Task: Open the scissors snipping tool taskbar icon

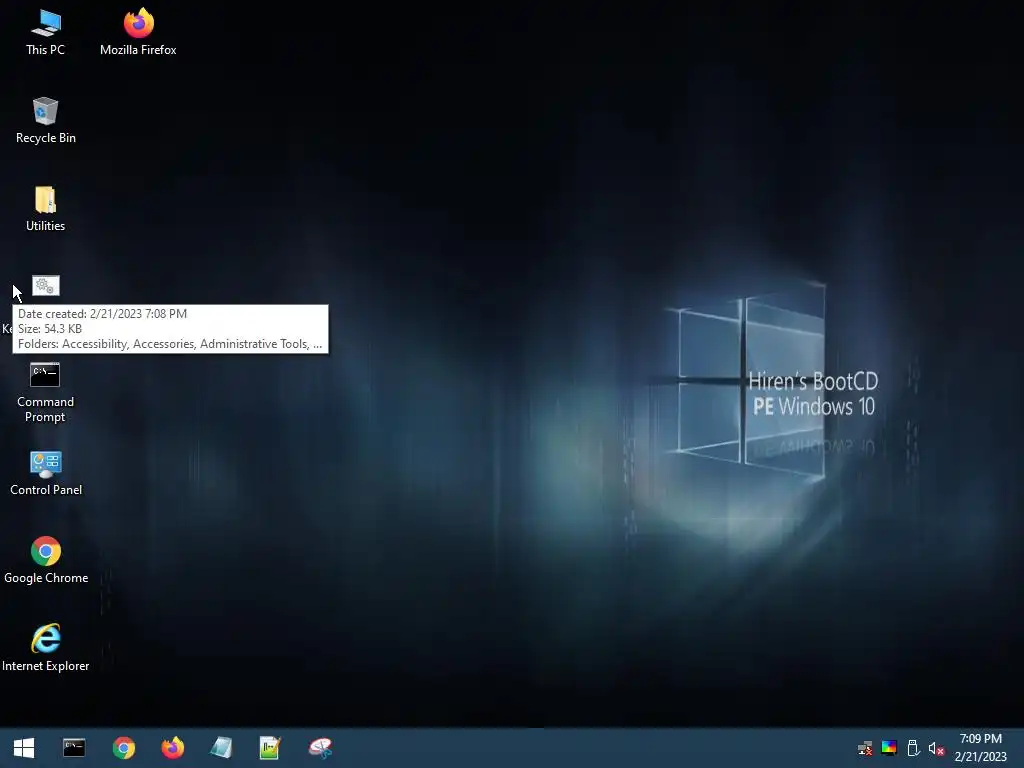Action: click(320, 748)
